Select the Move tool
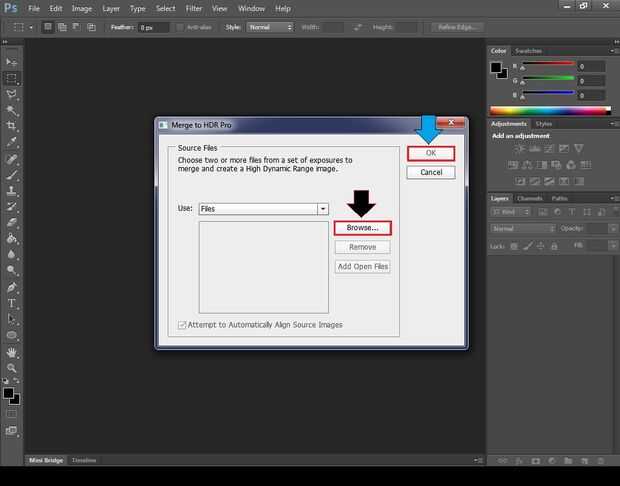 [x=11, y=62]
